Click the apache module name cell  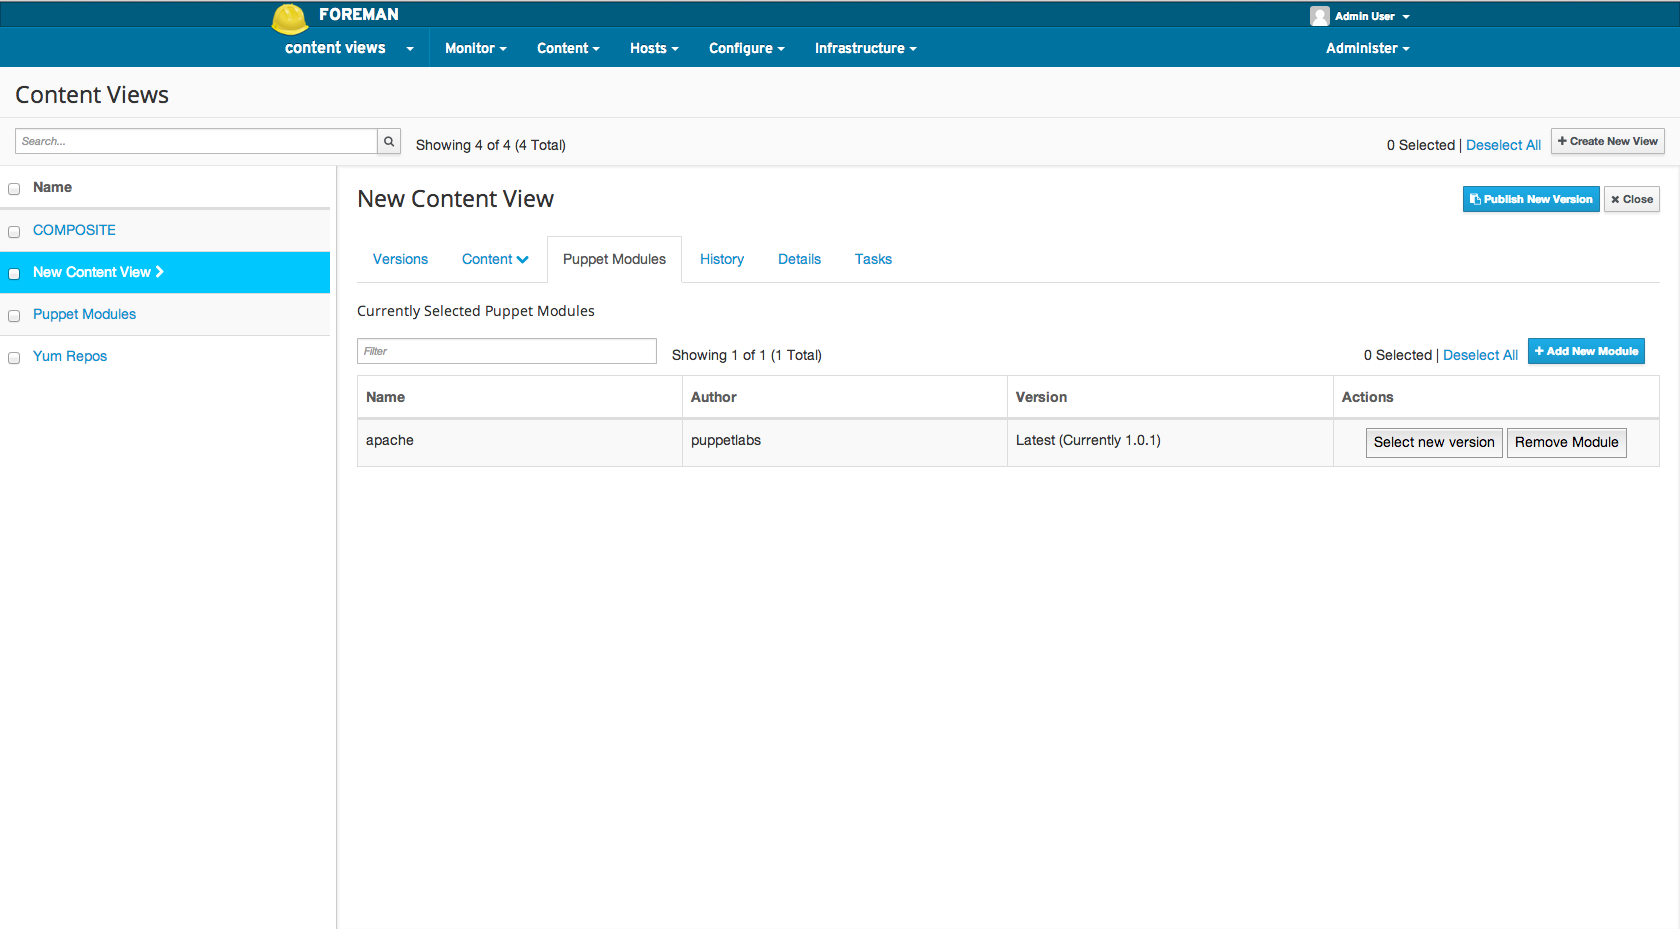tap(520, 442)
